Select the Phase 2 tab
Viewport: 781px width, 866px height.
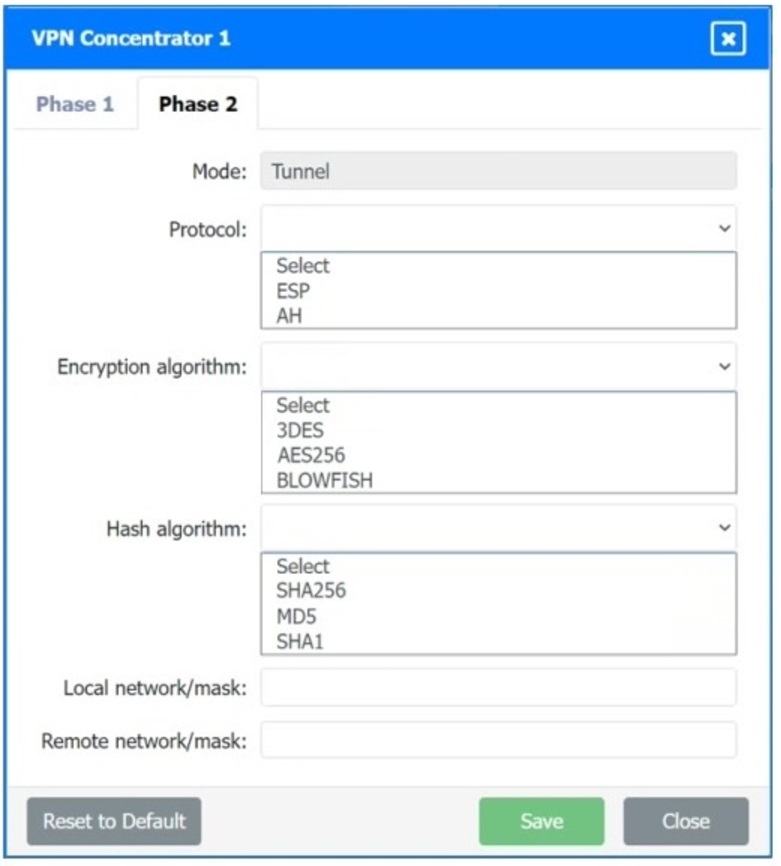click(x=196, y=104)
